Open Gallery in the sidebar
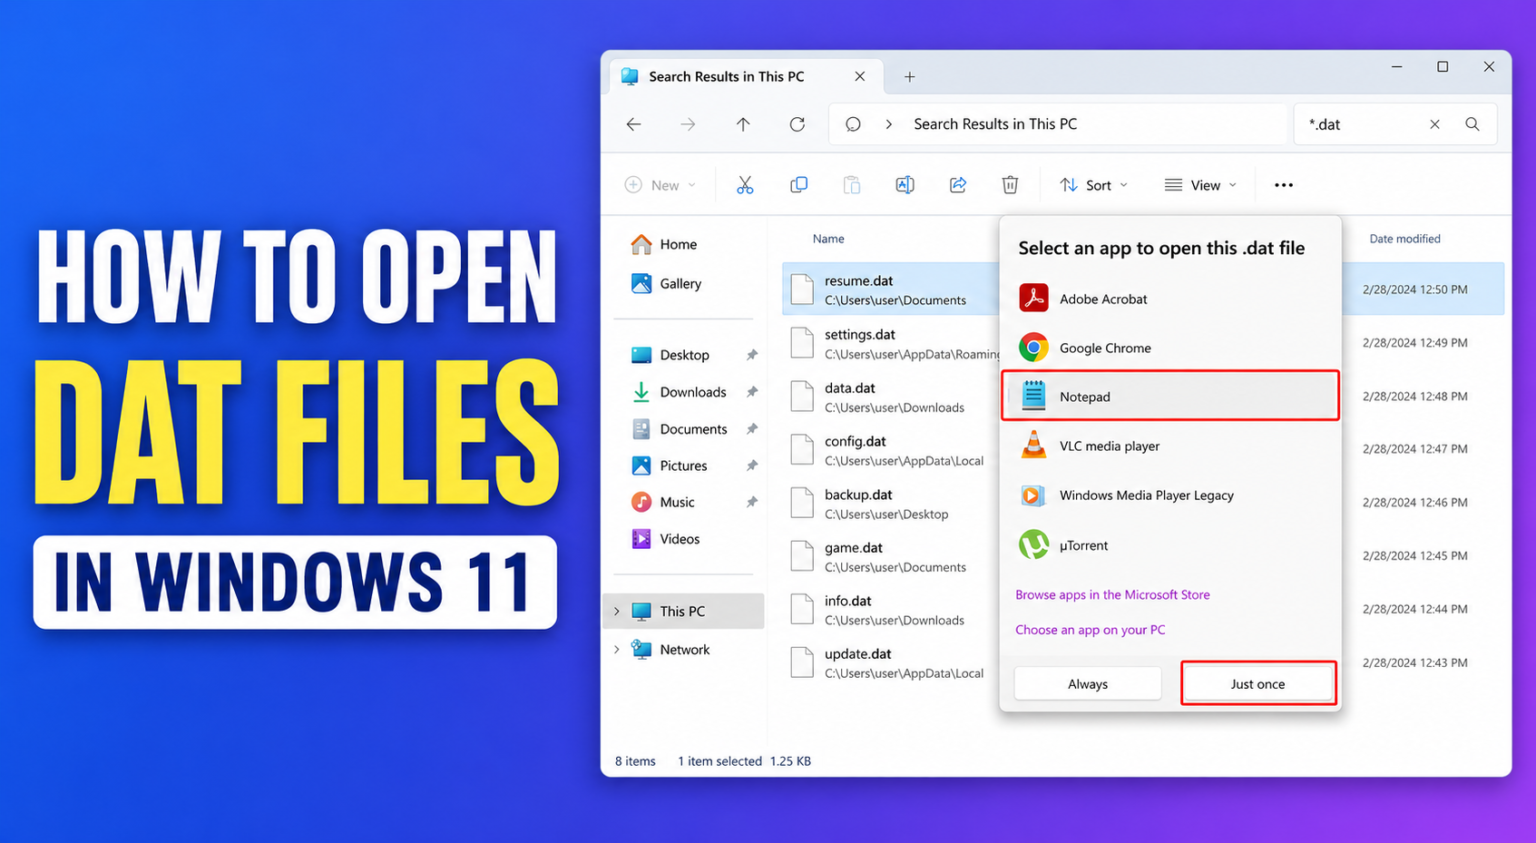This screenshot has height=843, width=1536. click(x=666, y=284)
